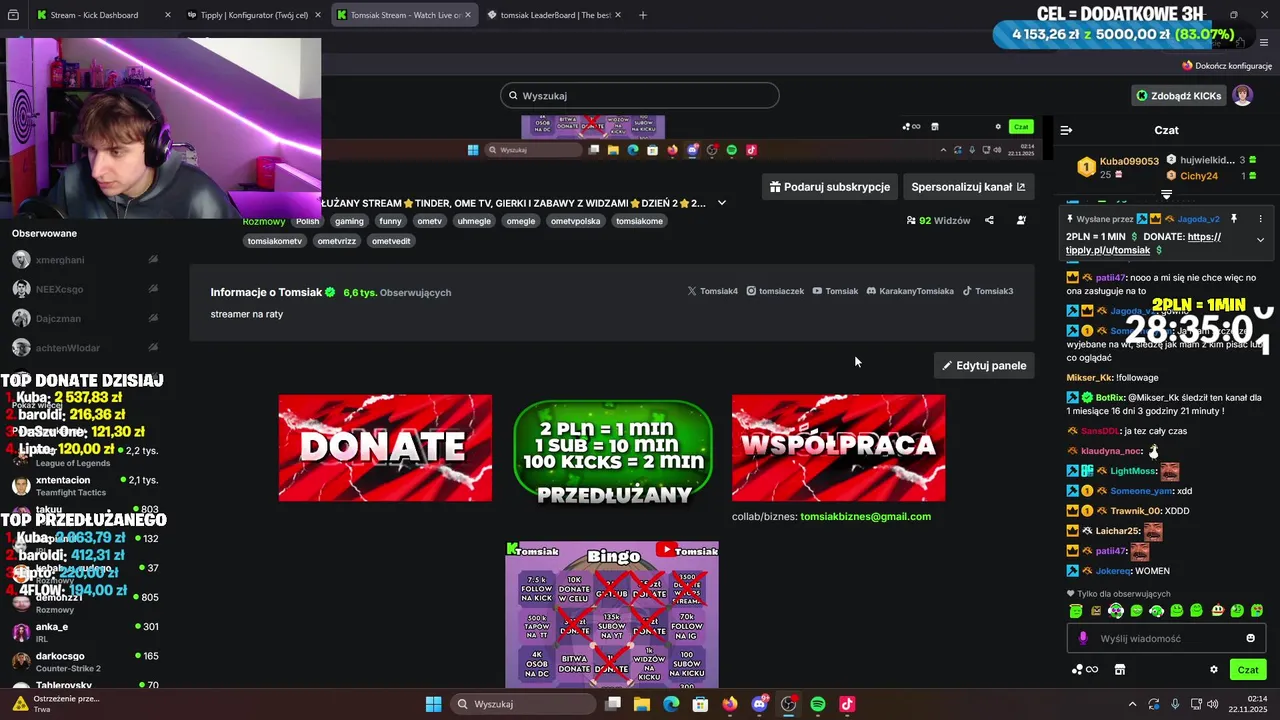Click the Edytuj panele button
Image resolution: width=1280 pixels, height=720 pixels.
tap(984, 365)
